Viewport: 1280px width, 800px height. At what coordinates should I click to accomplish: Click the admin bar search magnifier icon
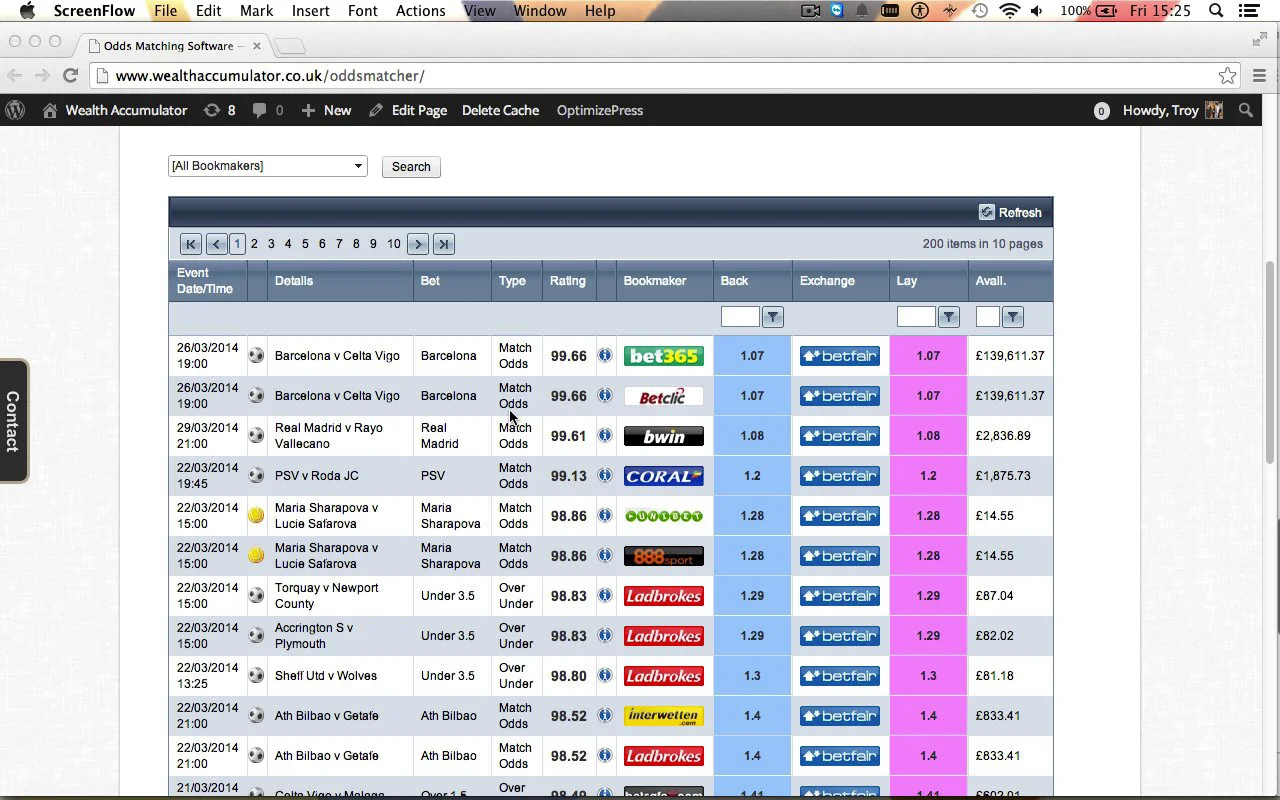pyautogui.click(x=1246, y=110)
